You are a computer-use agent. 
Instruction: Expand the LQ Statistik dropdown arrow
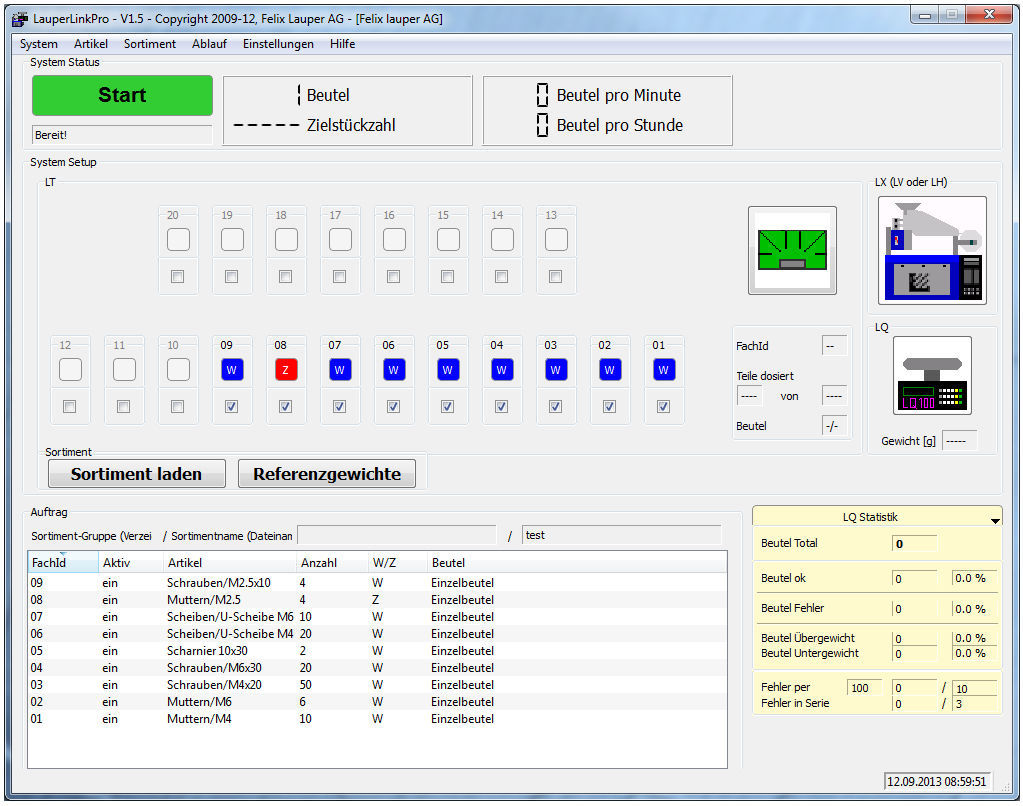(x=995, y=520)
